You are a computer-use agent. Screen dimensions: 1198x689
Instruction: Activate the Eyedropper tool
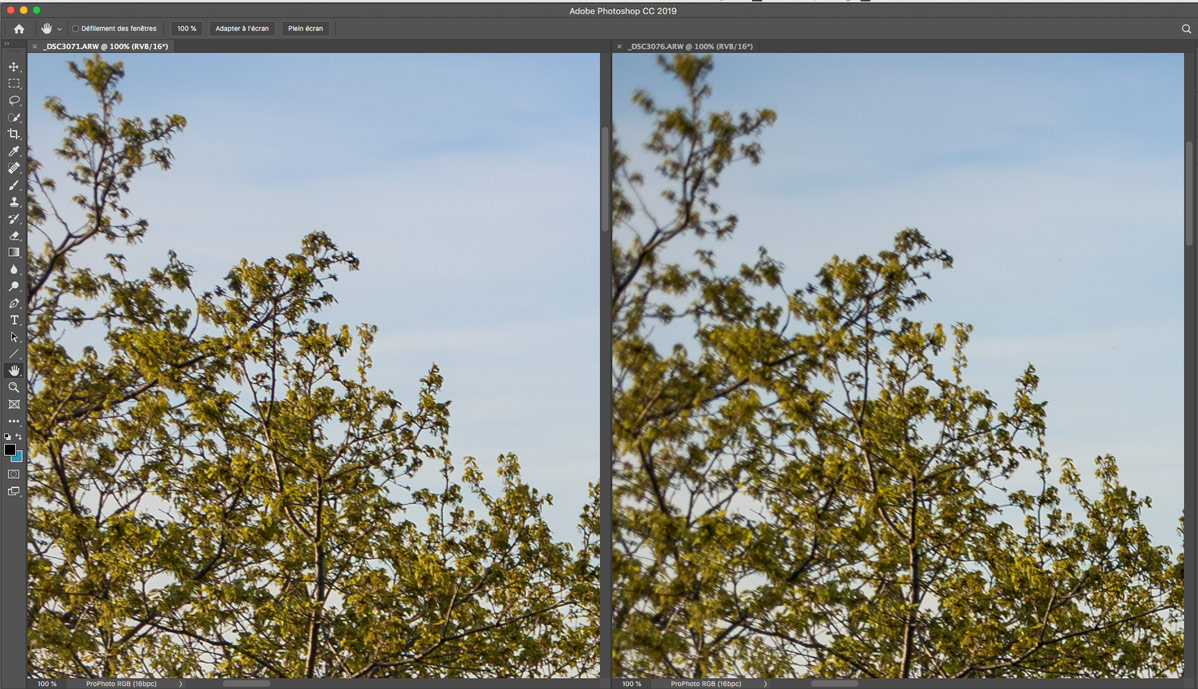tap(14, 151)
